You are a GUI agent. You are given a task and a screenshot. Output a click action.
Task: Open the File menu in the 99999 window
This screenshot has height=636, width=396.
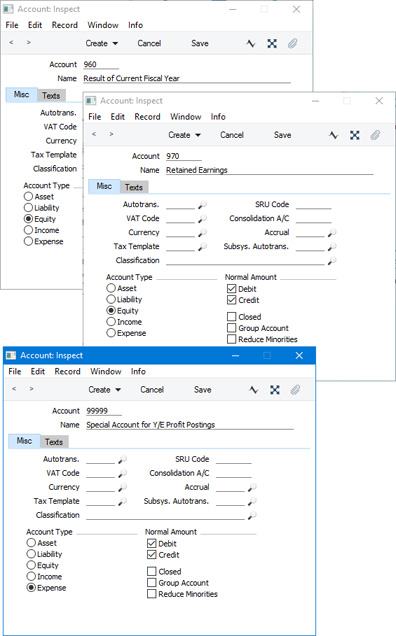15,372
